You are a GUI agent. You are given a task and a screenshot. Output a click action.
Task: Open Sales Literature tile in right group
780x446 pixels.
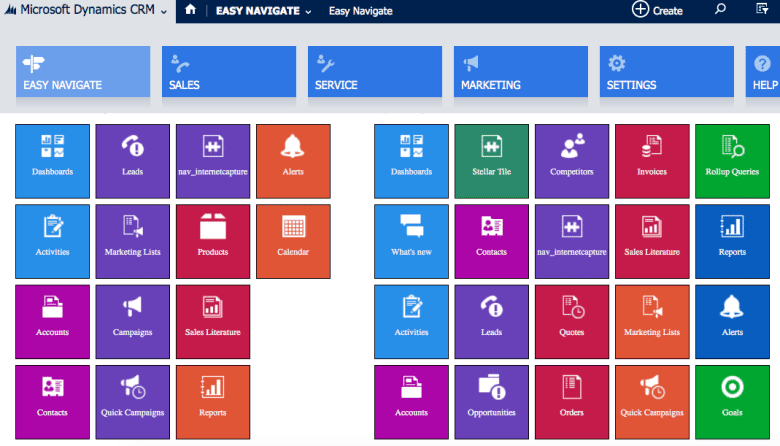click(652, 241)
